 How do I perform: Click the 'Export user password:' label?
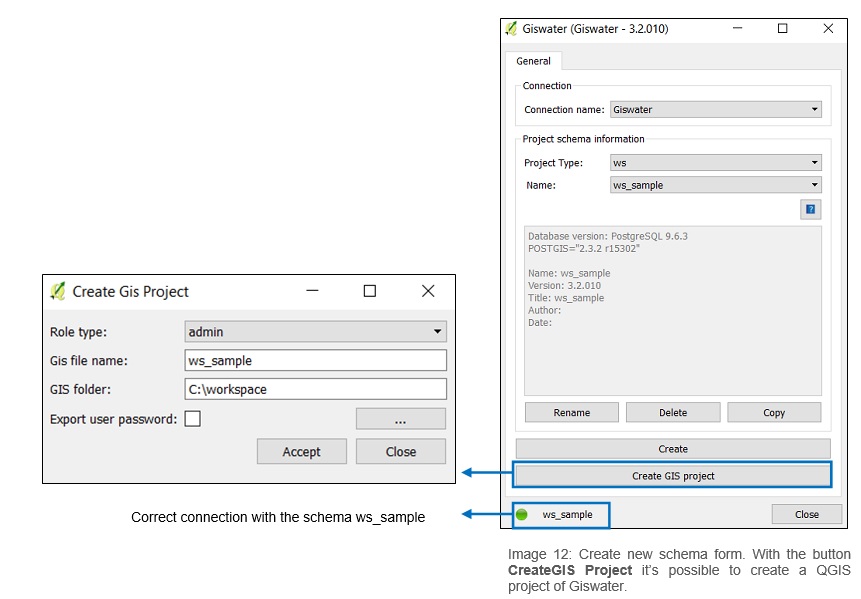(x=114, y=419)
